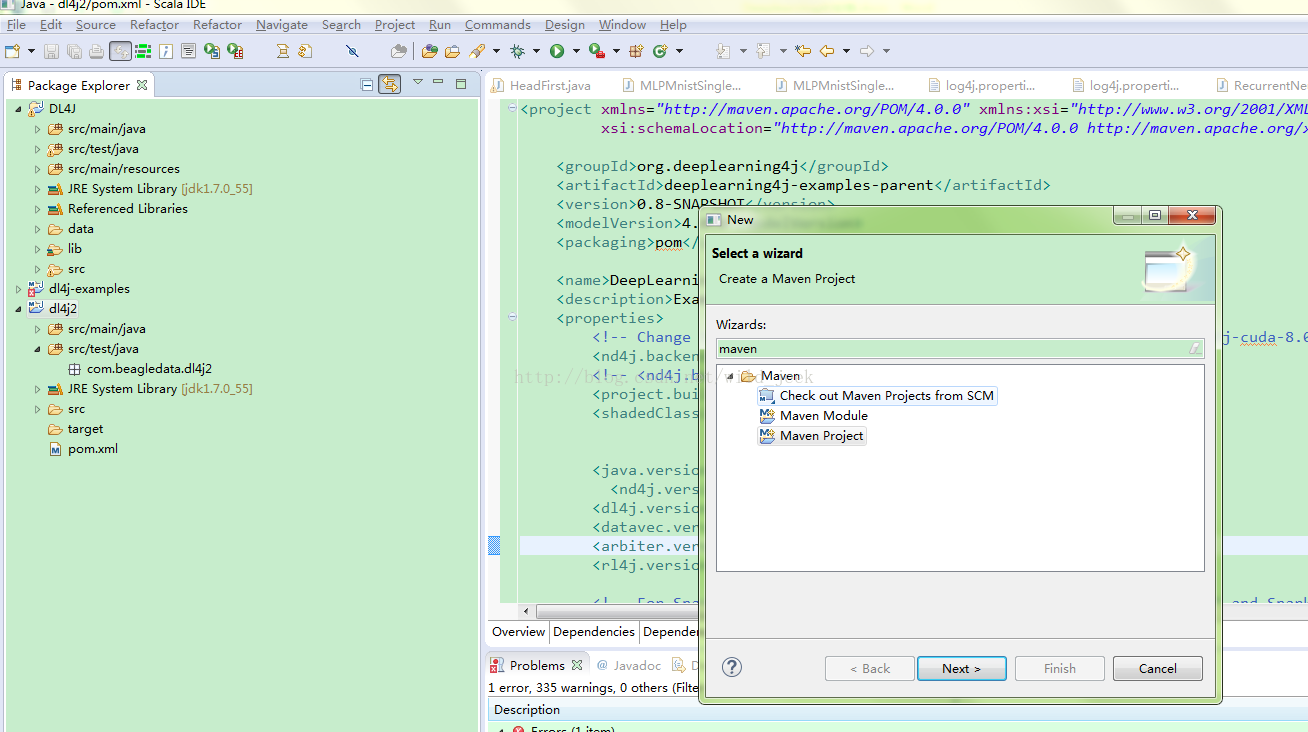Viewport: 1308px width, 732px height.
Task: Click the Open Task folder toolbar icon
Action: coord(452,51)
